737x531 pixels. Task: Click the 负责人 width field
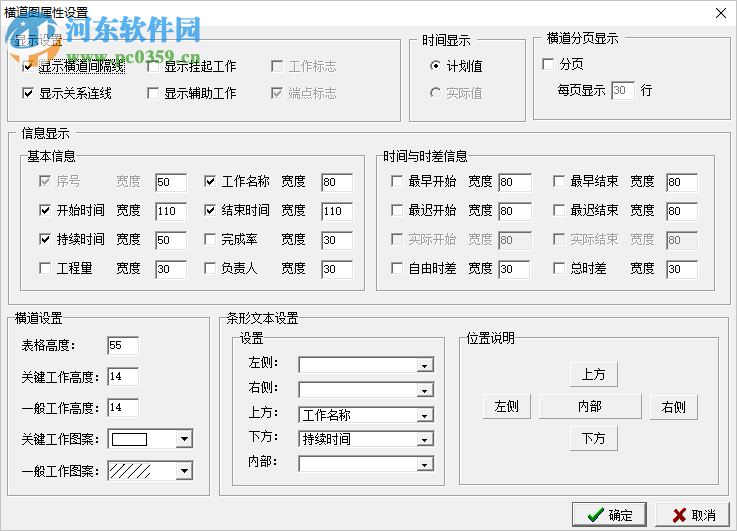(337, 269)
